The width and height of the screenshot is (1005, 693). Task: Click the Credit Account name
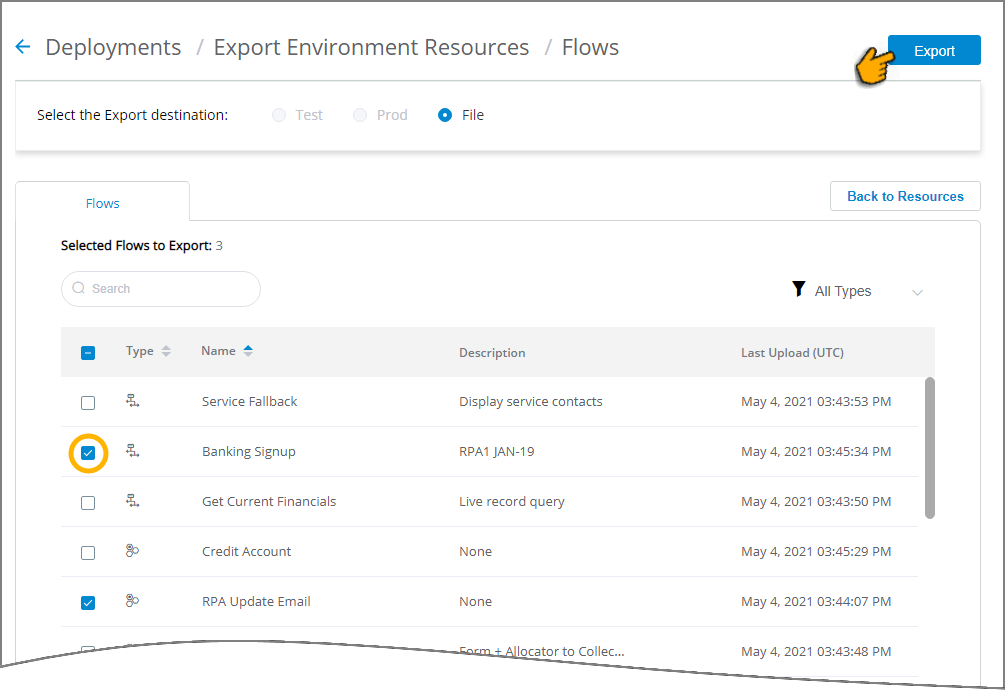[x=246, y=551]
